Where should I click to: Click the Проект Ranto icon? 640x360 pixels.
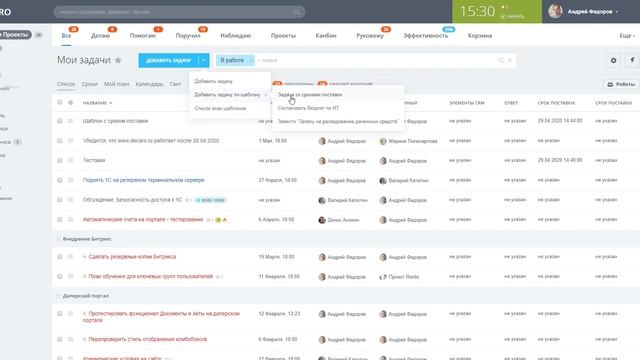(383, 277)
